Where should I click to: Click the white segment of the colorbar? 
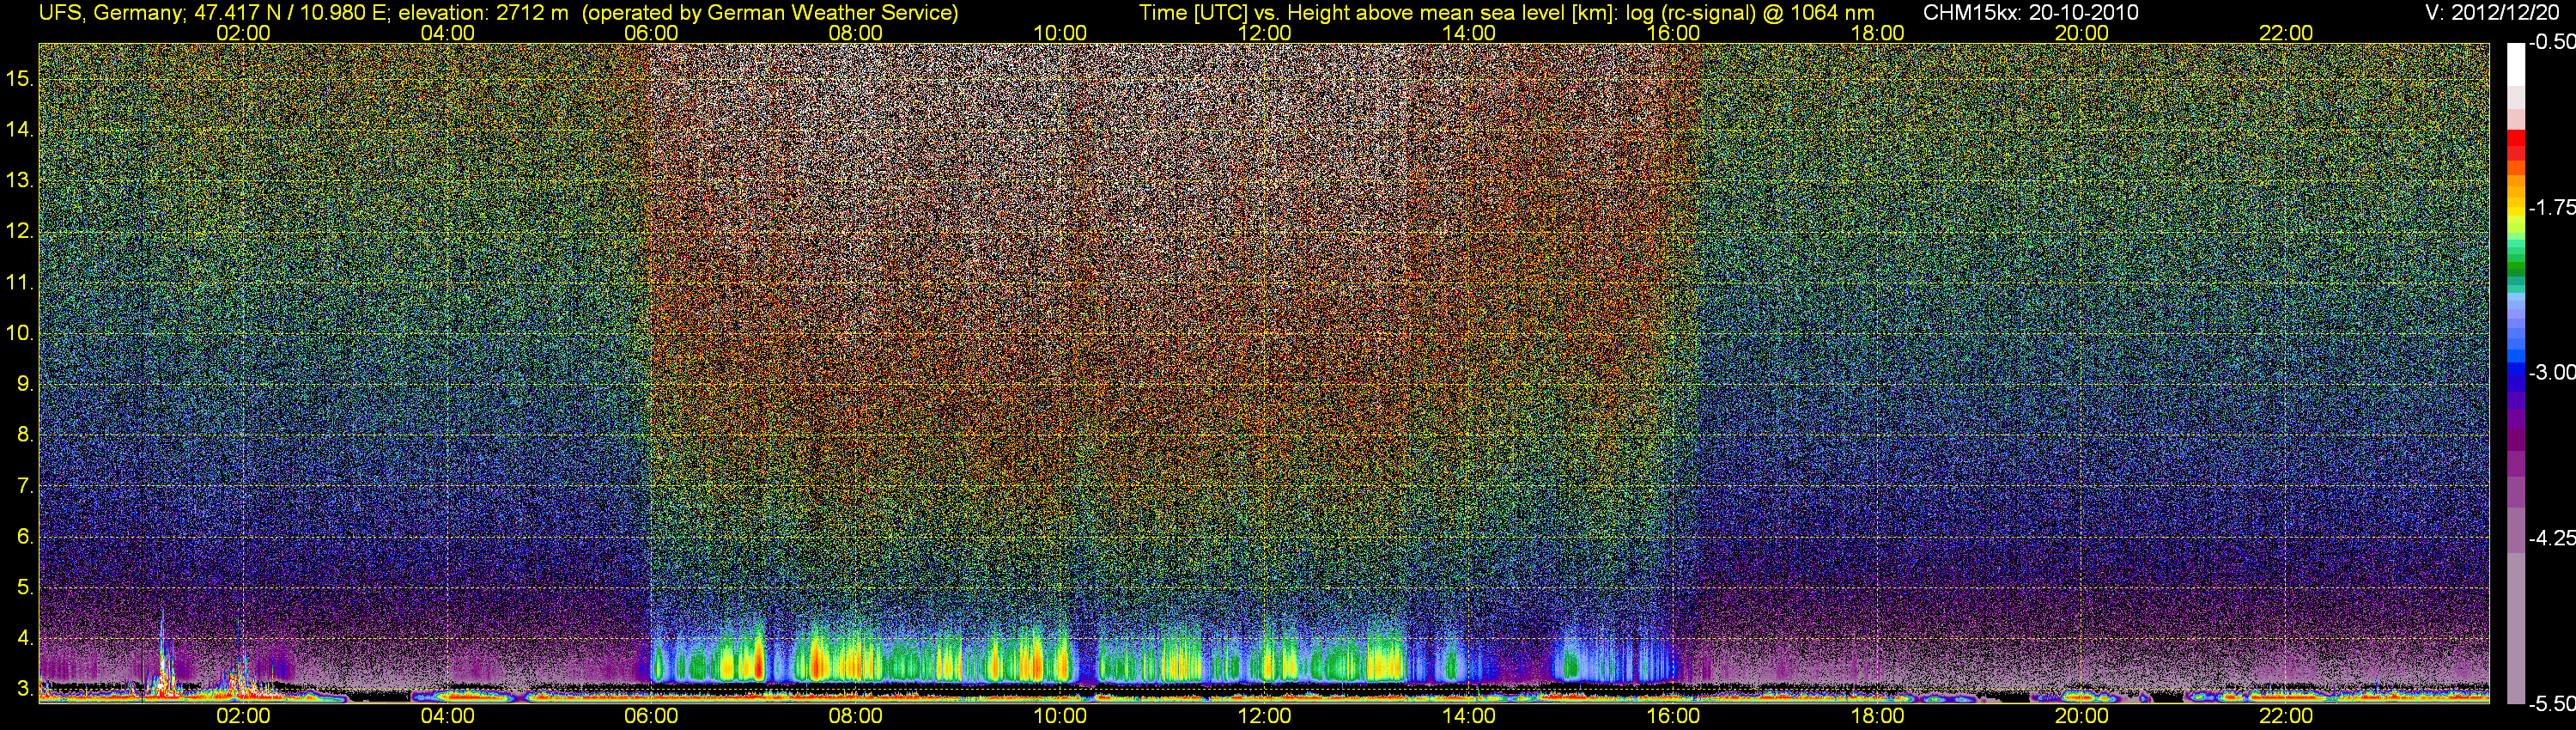[2515, 65]
